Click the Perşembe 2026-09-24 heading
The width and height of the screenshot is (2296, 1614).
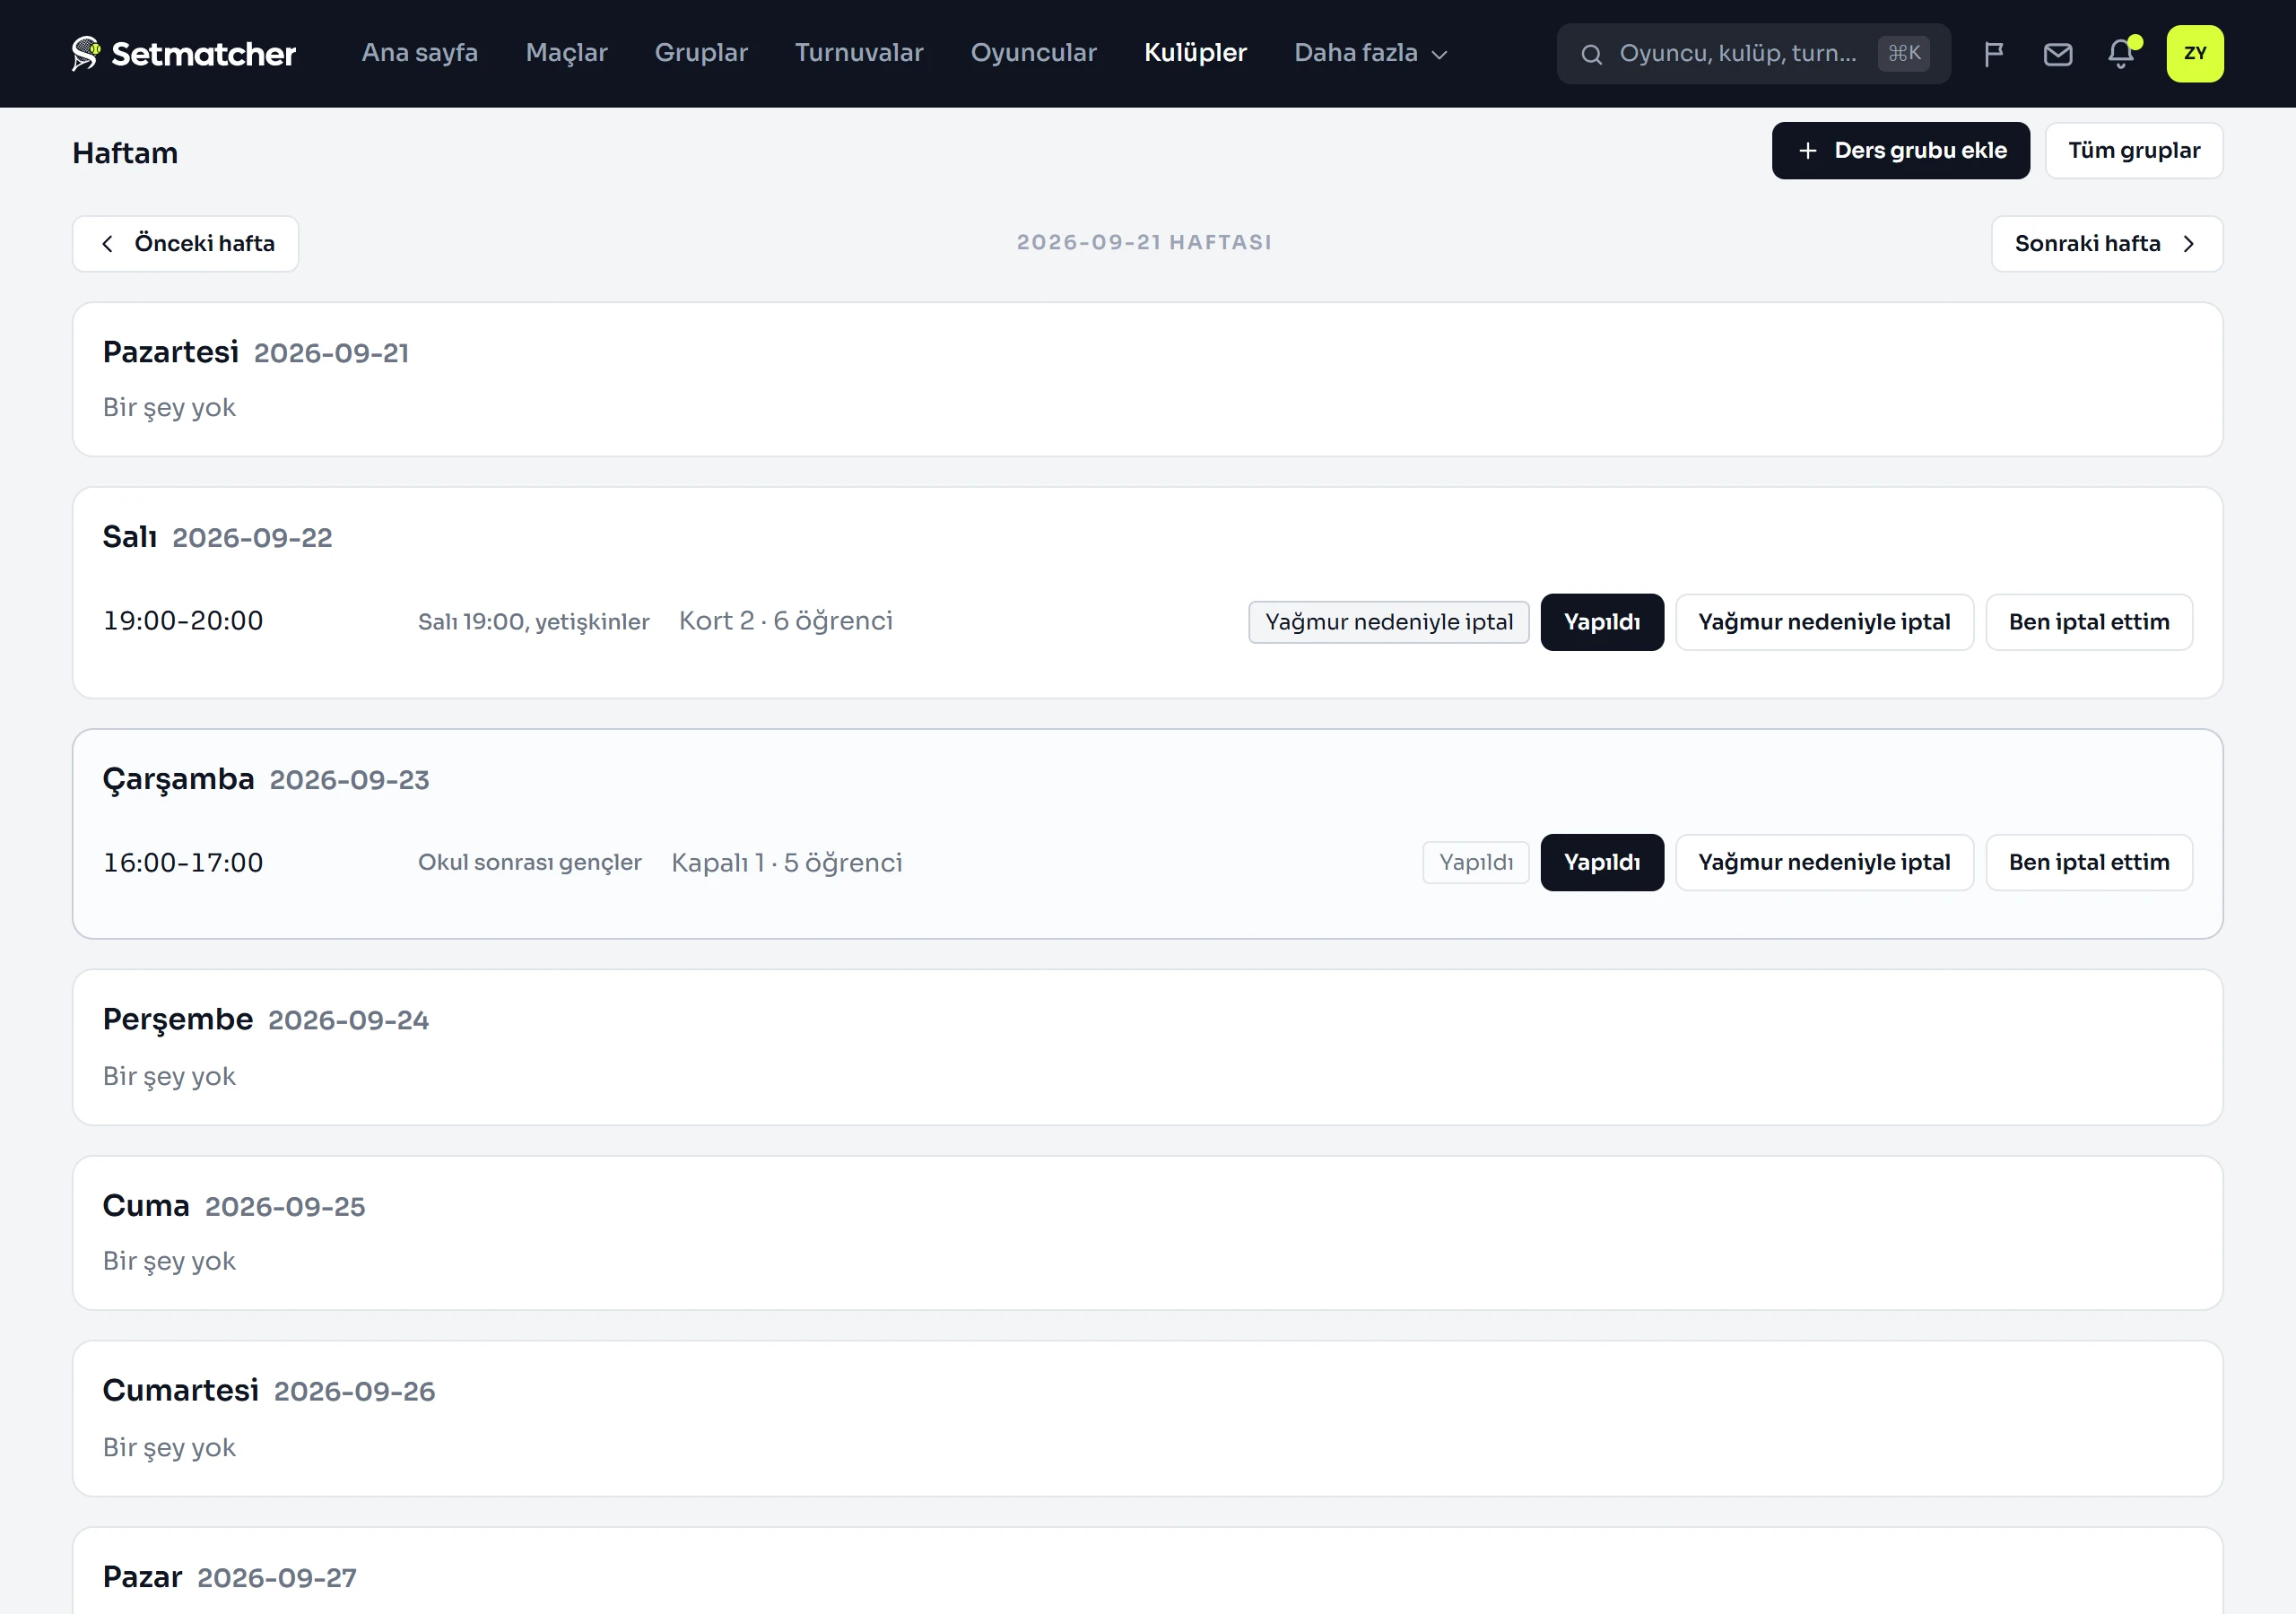point(266,1019)
